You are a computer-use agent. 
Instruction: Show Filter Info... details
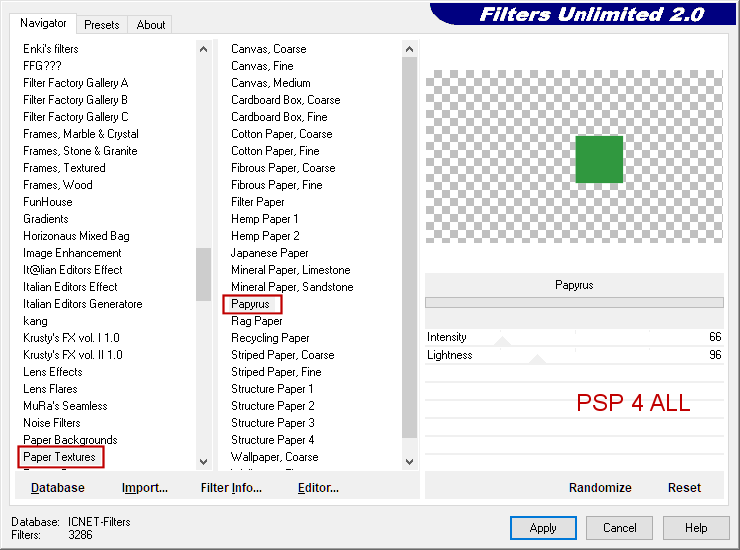click(231, 488)
